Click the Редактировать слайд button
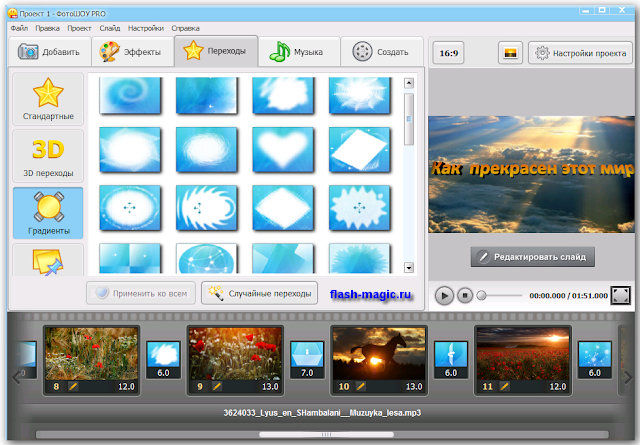 pyautogui.click(x=532, y=257)
